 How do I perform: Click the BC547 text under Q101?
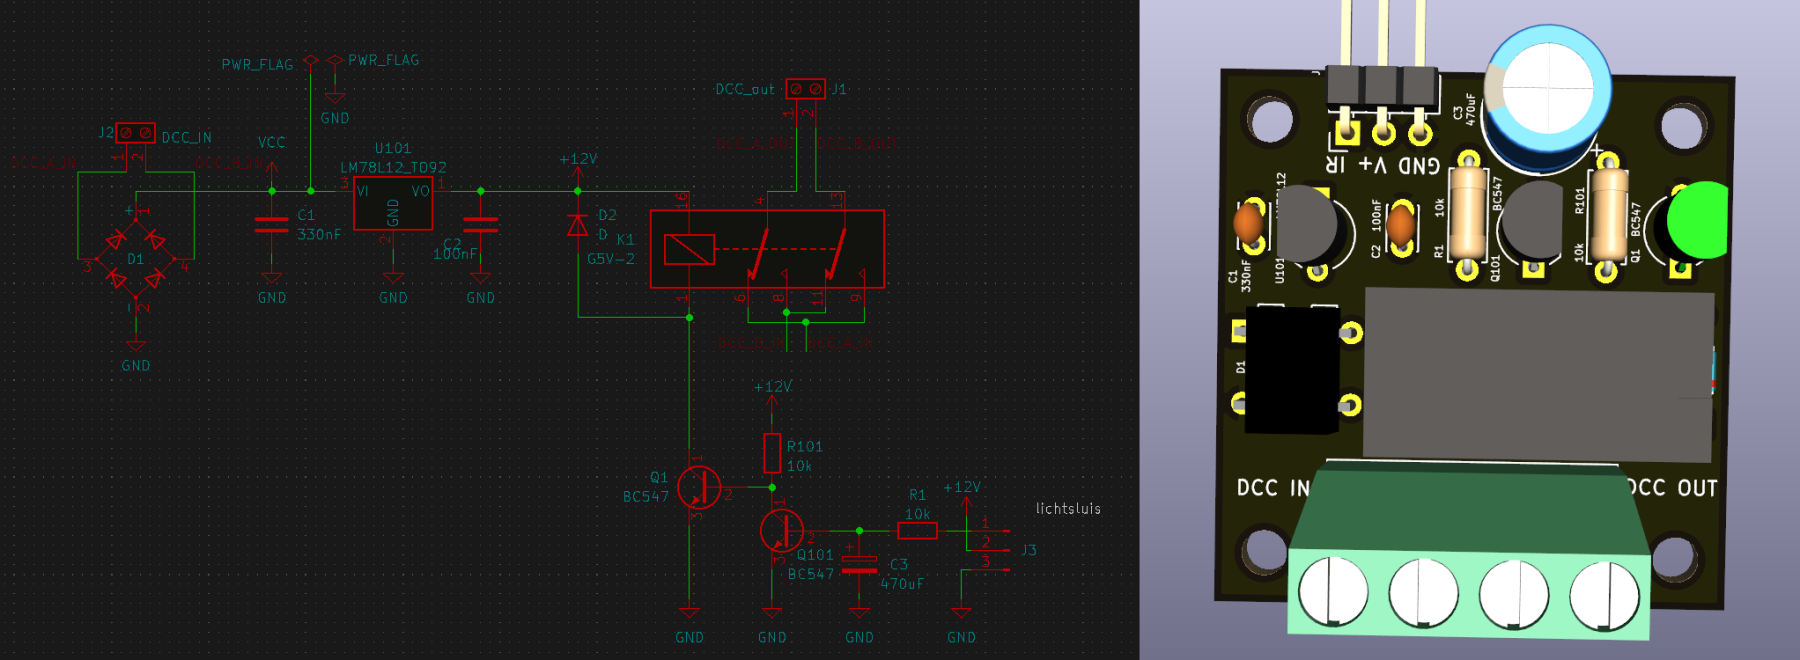tap(811, 574)
